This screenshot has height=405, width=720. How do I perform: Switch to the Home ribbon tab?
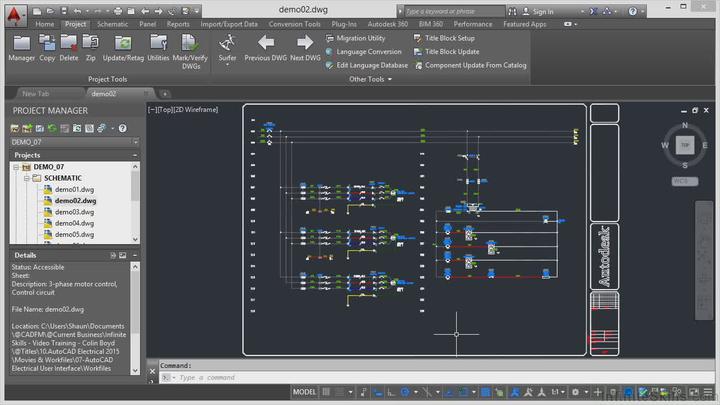tap(45, 24)
